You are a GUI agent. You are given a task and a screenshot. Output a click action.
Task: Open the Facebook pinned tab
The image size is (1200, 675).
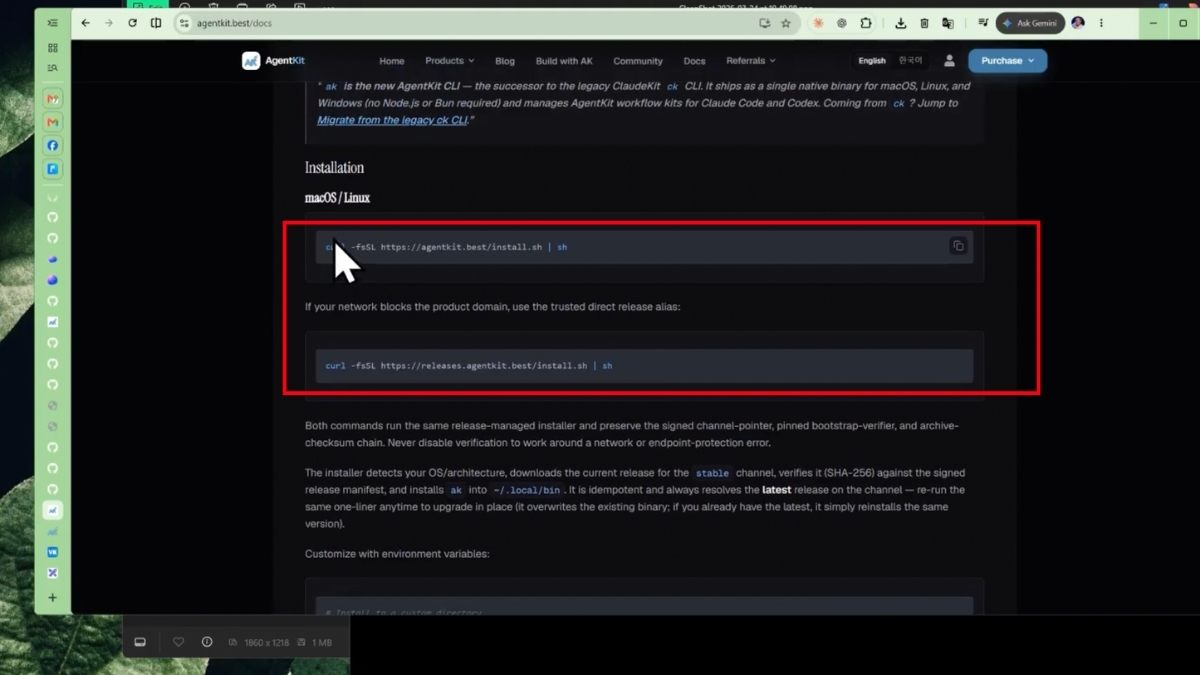click(53, 145)
